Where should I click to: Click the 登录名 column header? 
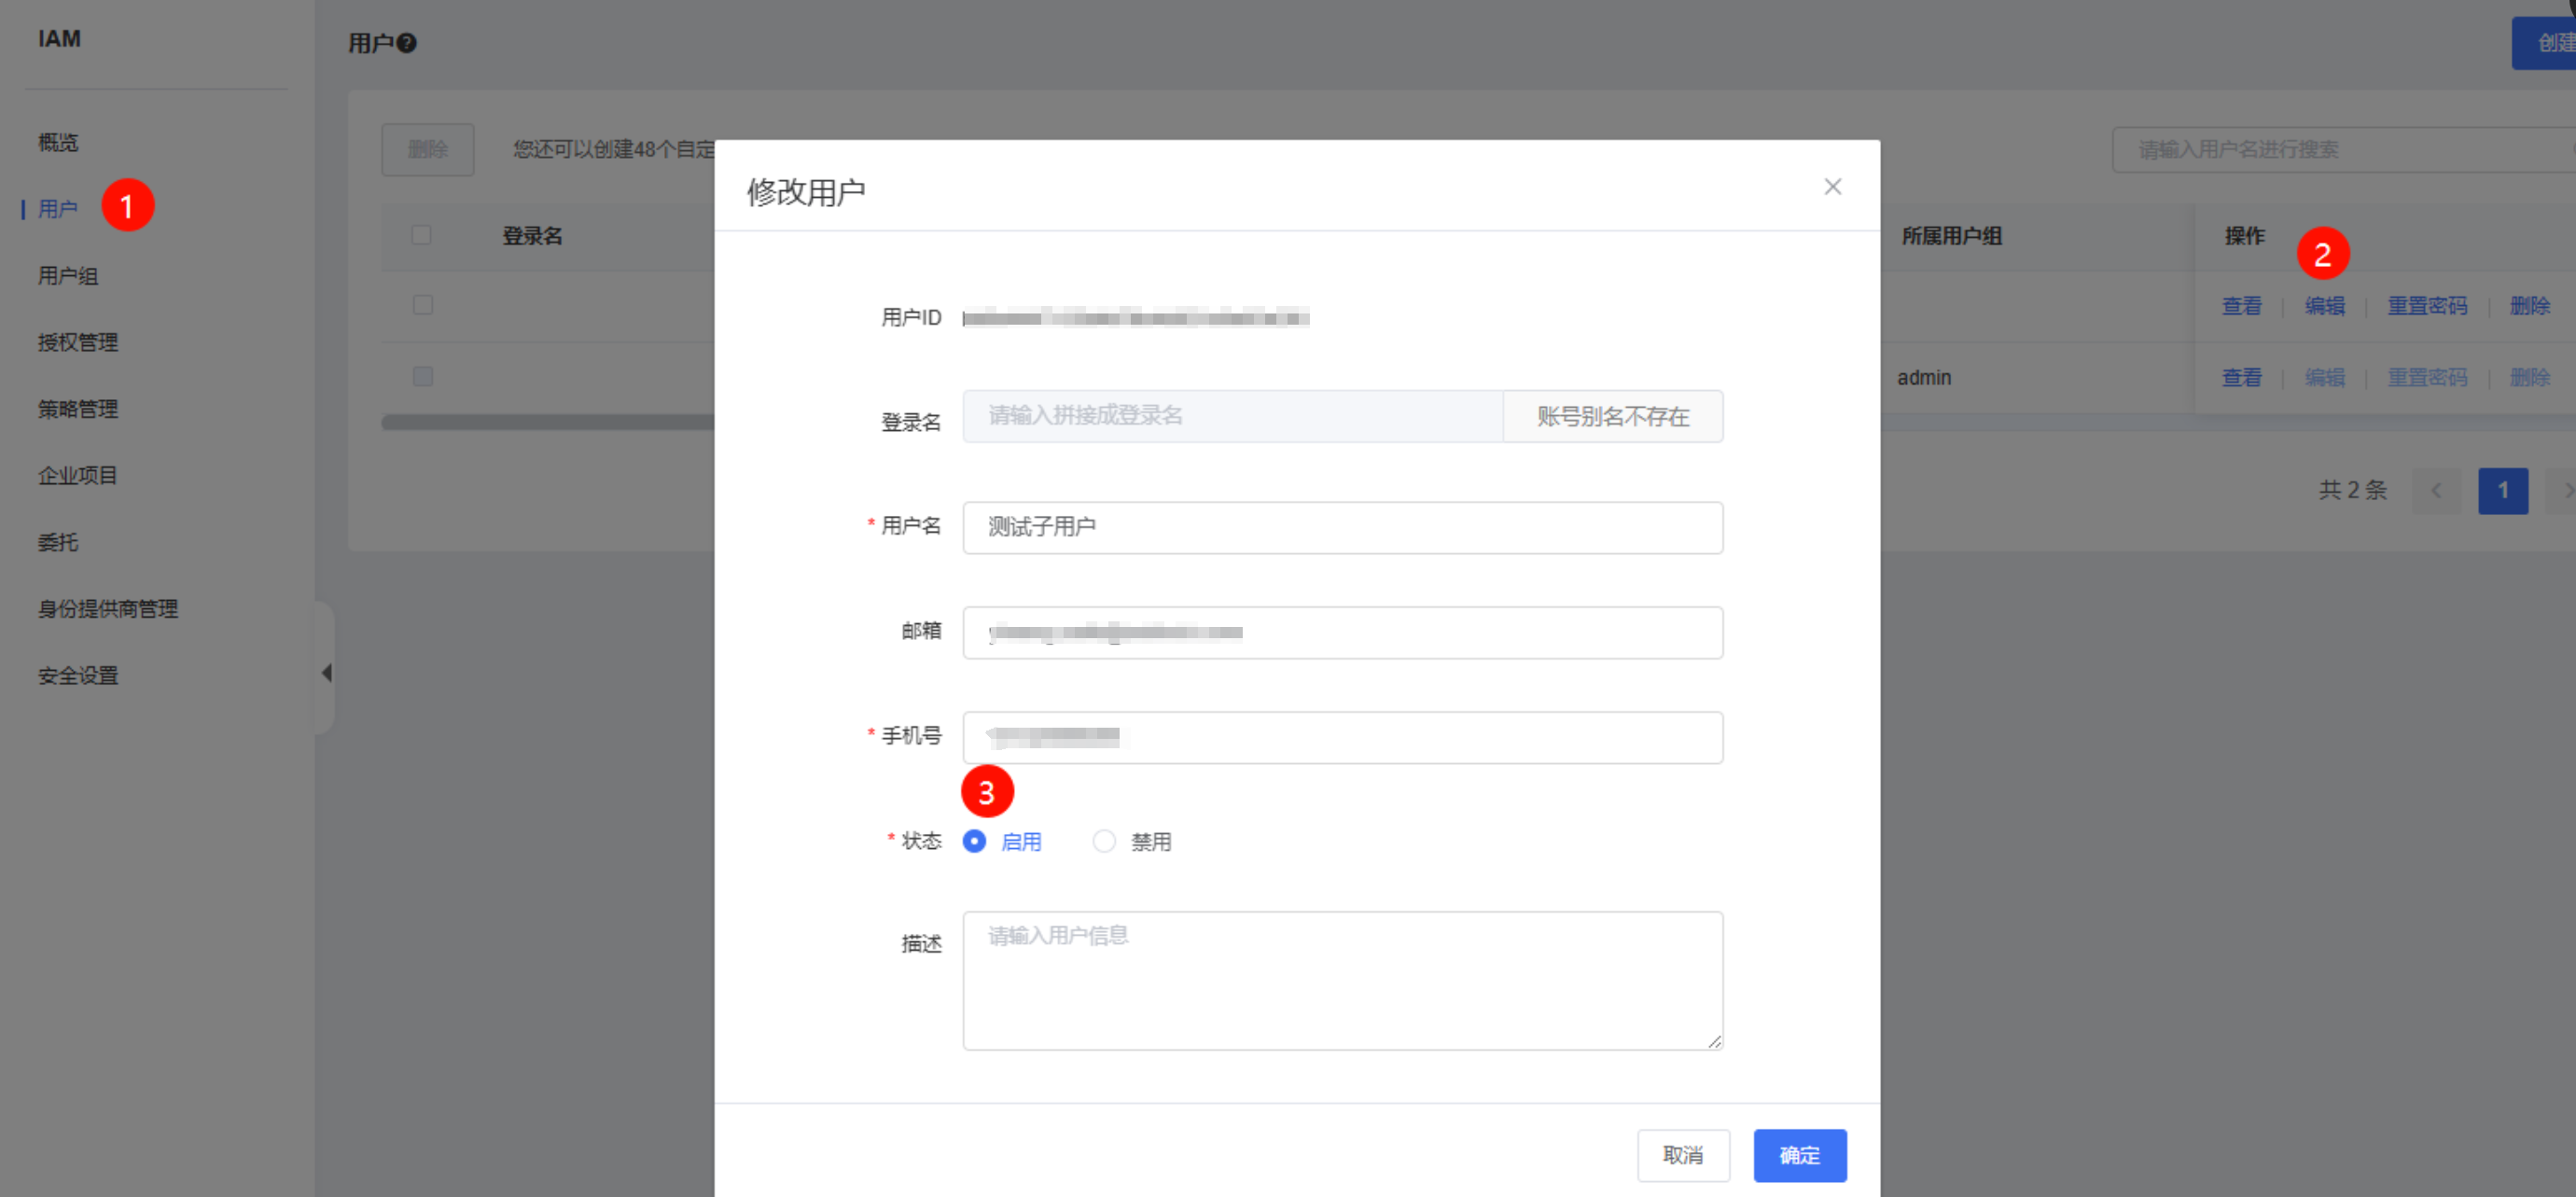[x=532, y=236]
